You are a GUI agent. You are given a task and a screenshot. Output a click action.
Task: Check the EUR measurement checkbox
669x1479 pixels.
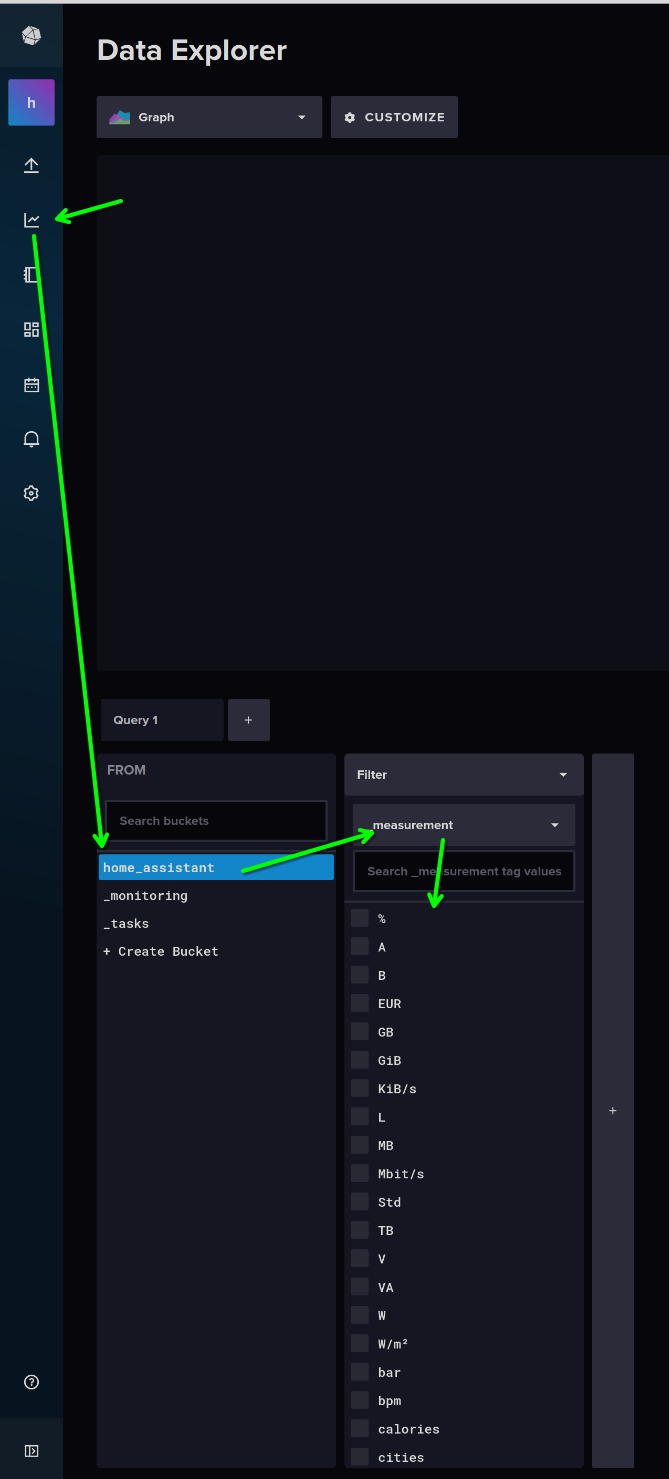pyautogui.click(x=360, y=1003)
